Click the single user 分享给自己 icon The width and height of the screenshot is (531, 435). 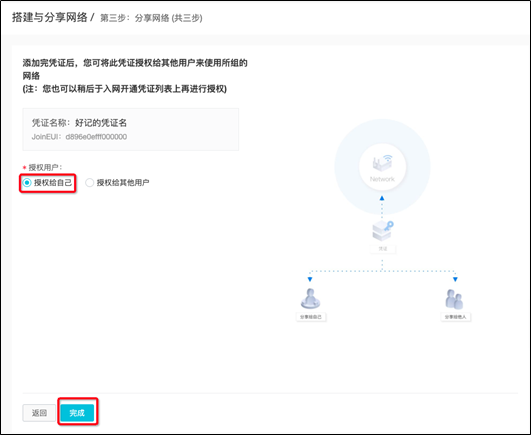click(x=310, y=298)
